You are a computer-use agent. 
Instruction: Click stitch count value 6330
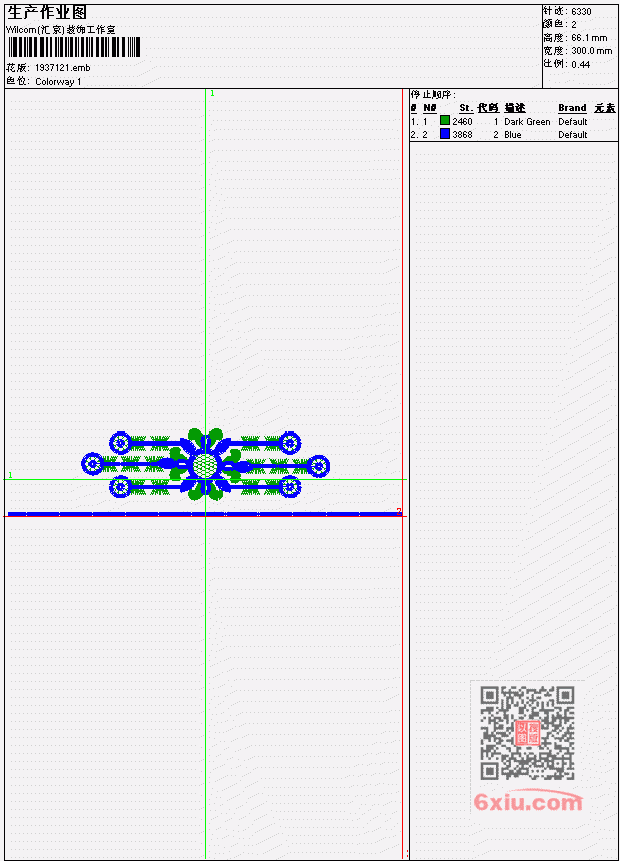coord(581,11)
